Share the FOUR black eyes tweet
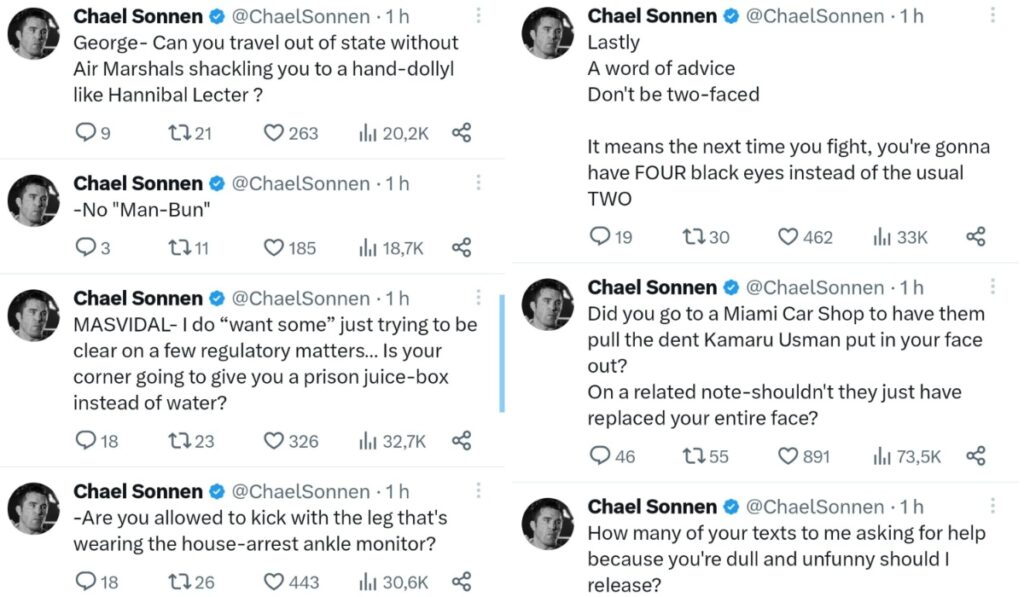Image resolution: width=1024 pixels, height=597 pixels. pyautogui.click(x=976, y=237)
